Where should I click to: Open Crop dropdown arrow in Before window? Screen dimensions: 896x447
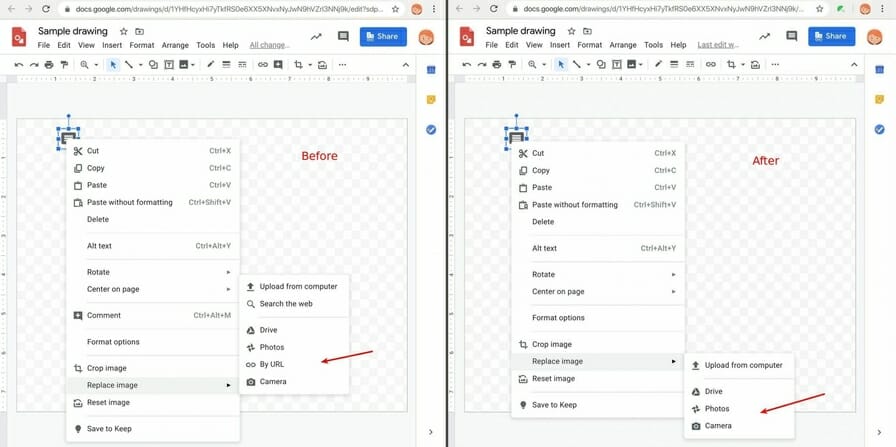[x=310, y=65]
